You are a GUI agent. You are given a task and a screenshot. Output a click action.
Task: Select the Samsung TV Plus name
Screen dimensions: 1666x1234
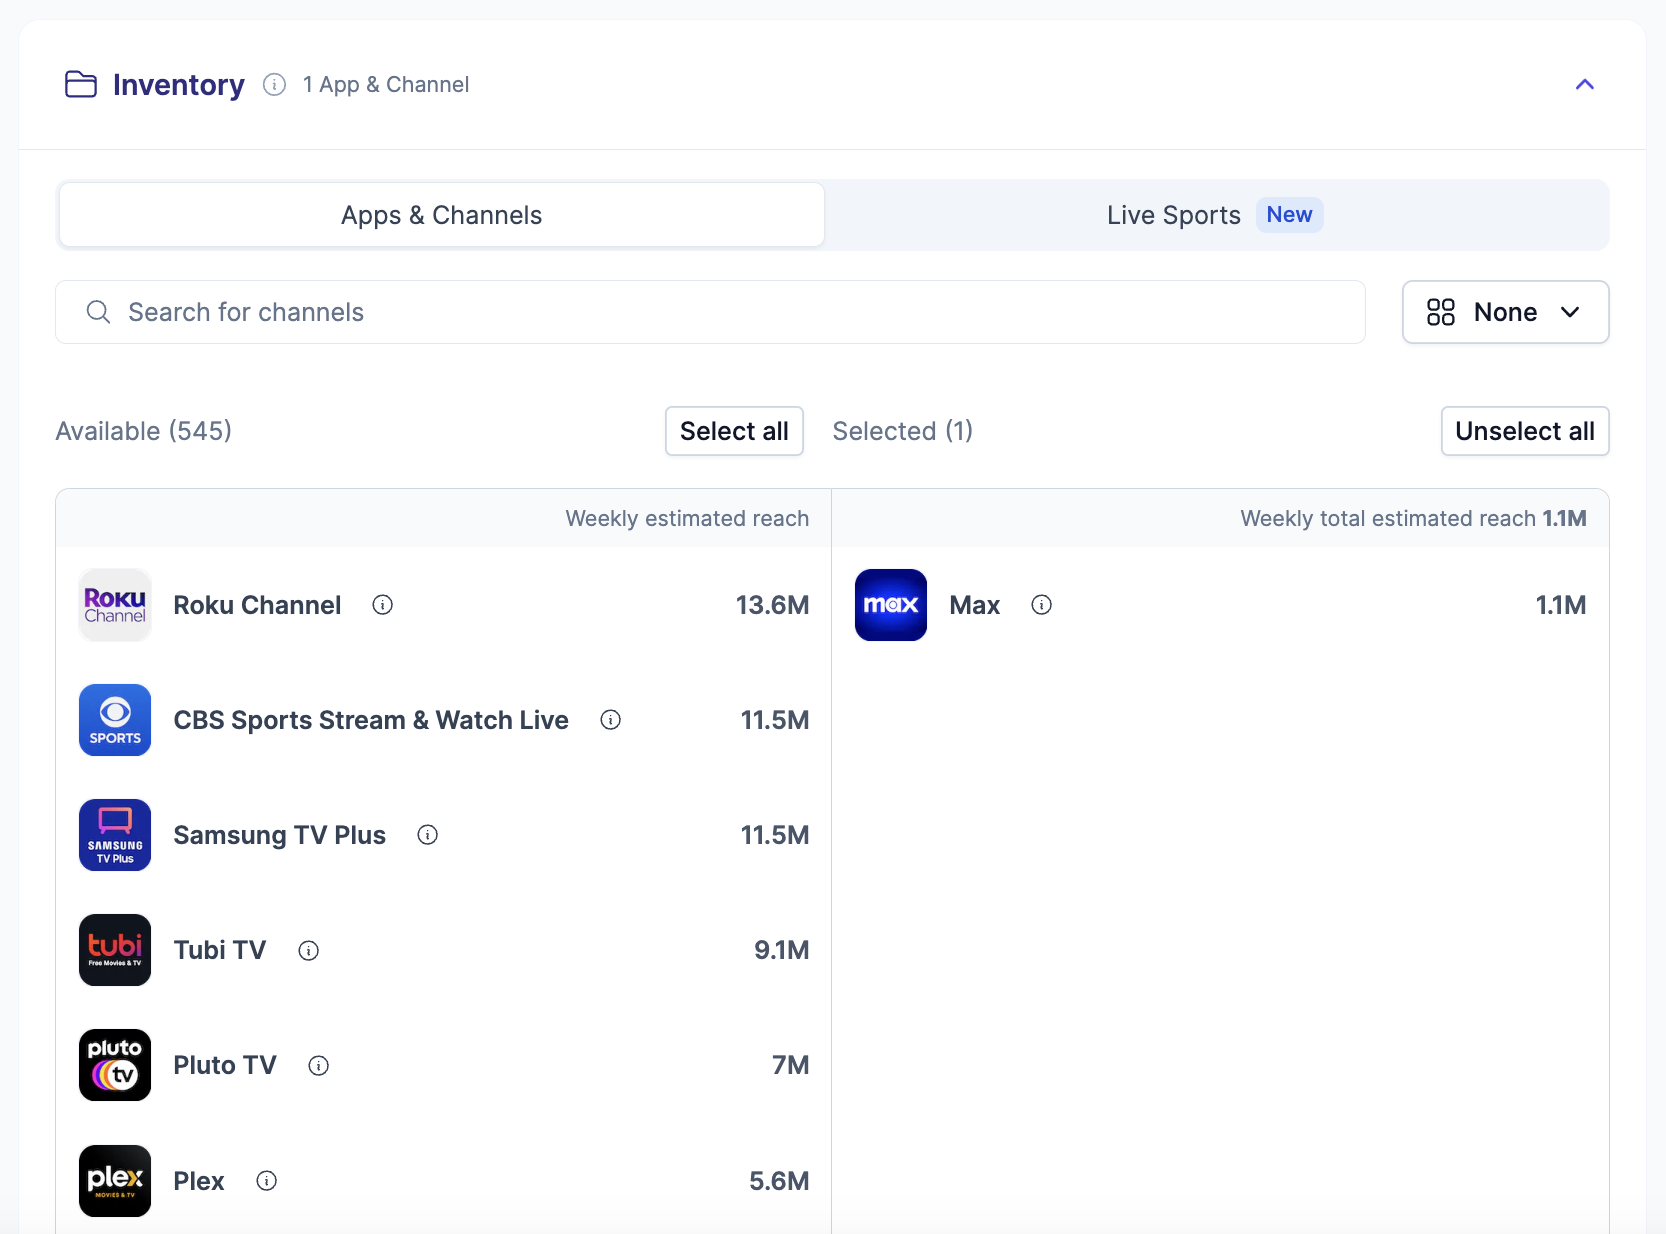(x=280, y=835)
